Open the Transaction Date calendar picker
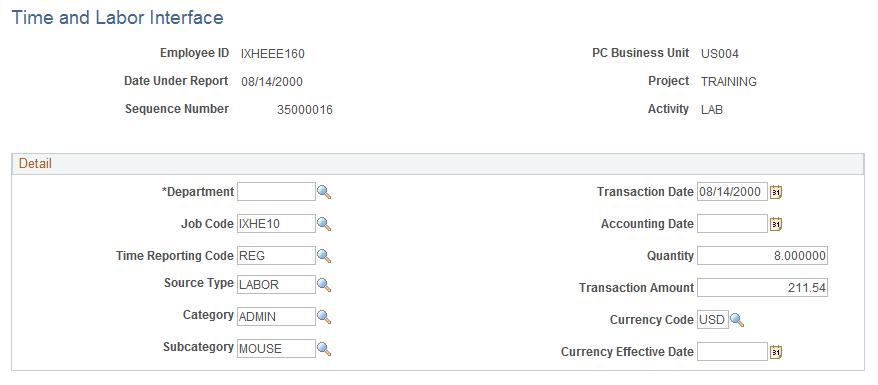Screen dimensions: 878x385 [x=776, y=192]
